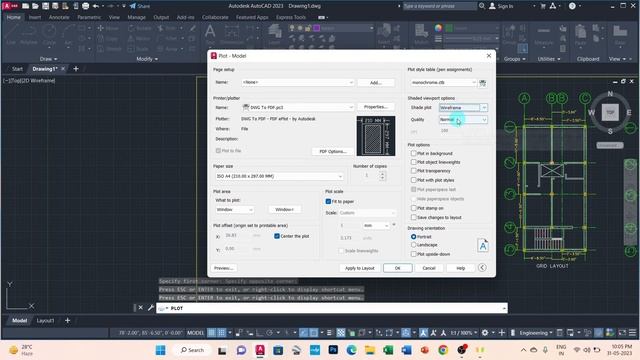Click the search magnifier next to keyword field
This screenshot has height=360, width=640.
pyautogui.click(x=482, y=6)
